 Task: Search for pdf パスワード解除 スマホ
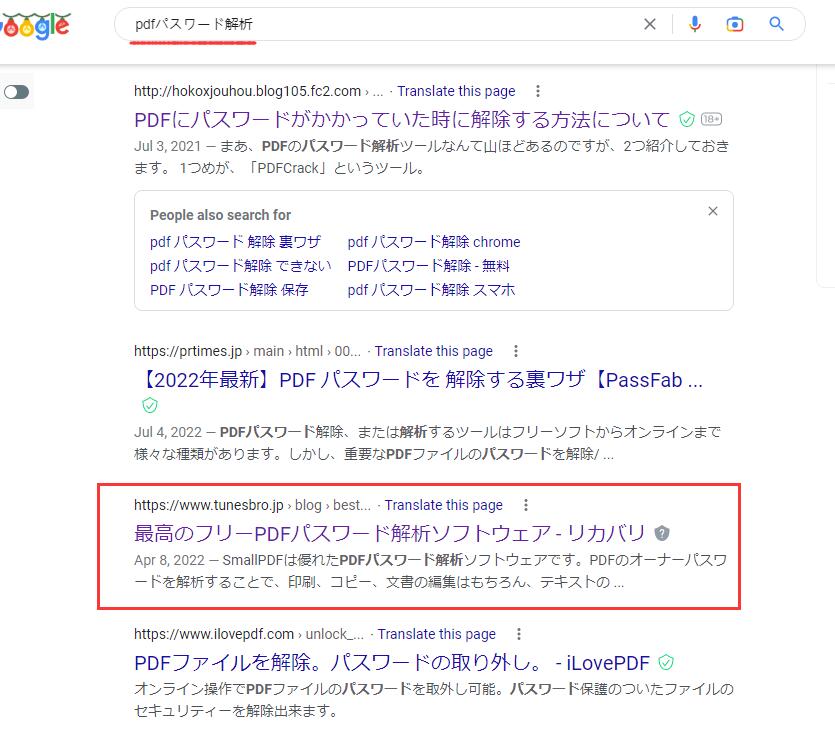coord(431,290)
